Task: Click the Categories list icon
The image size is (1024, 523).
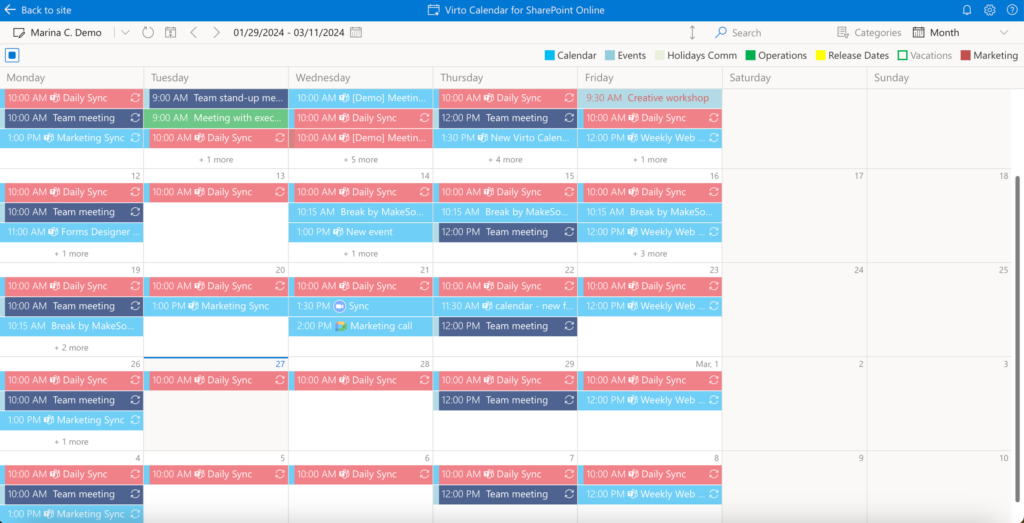Action: pyautogui.click(x=842, y=33)
